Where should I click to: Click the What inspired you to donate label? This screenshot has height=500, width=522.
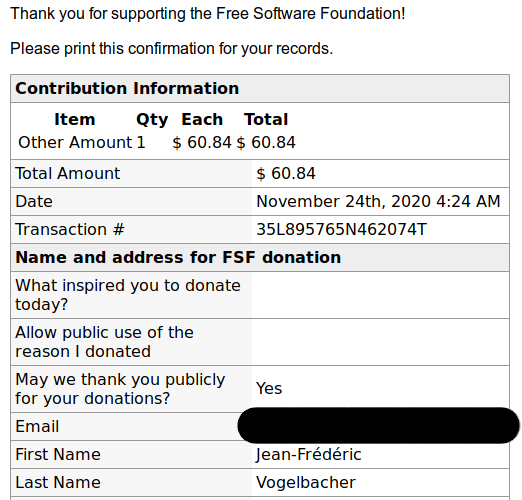pos(128,295)
